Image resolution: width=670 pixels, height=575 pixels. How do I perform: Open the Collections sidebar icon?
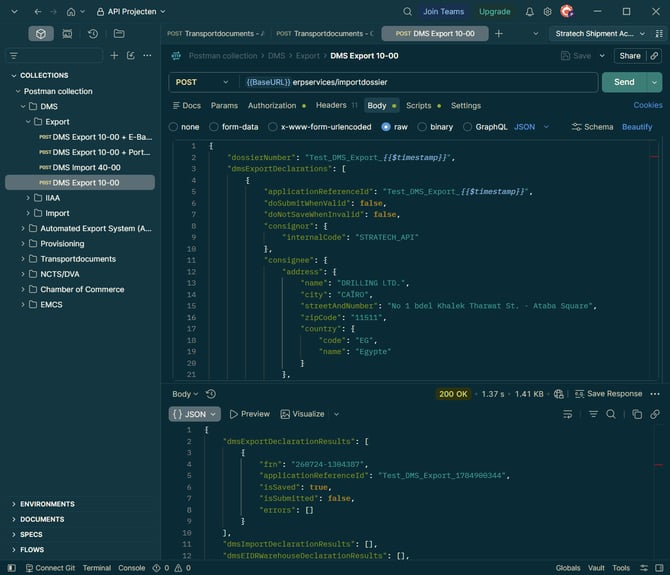(x=41, y=34)
